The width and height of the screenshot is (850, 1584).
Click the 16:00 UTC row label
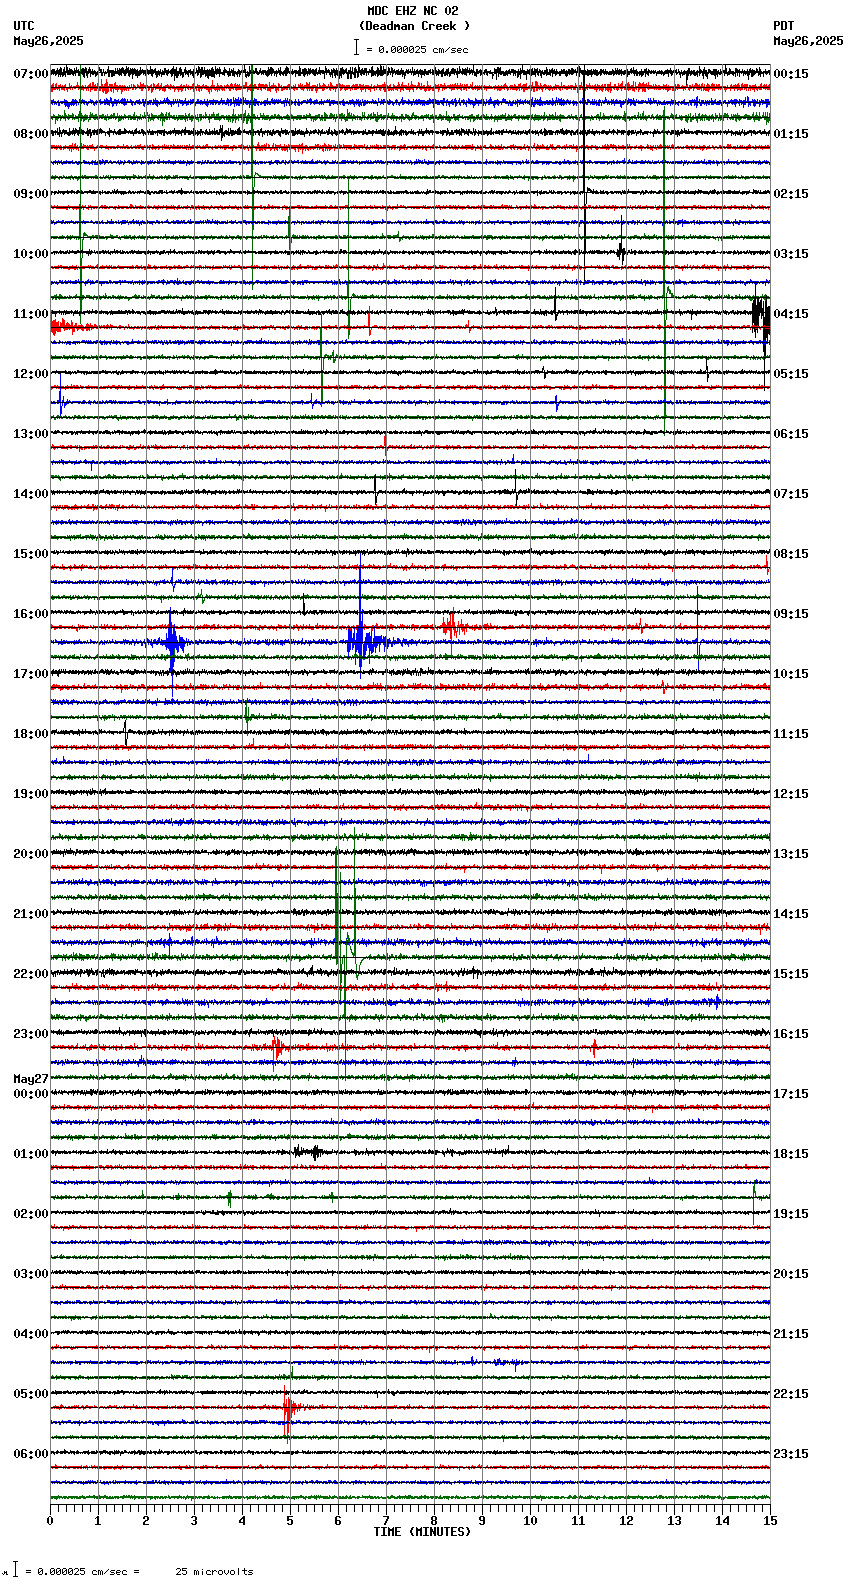coord(31,614)
